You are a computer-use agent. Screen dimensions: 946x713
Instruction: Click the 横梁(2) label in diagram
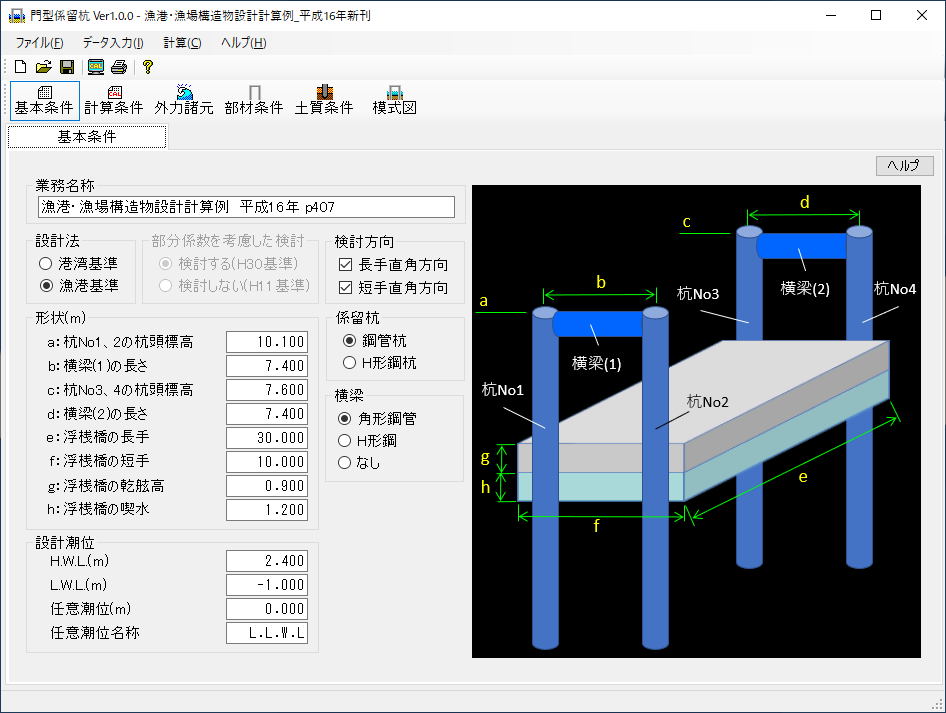click(805, 289)
